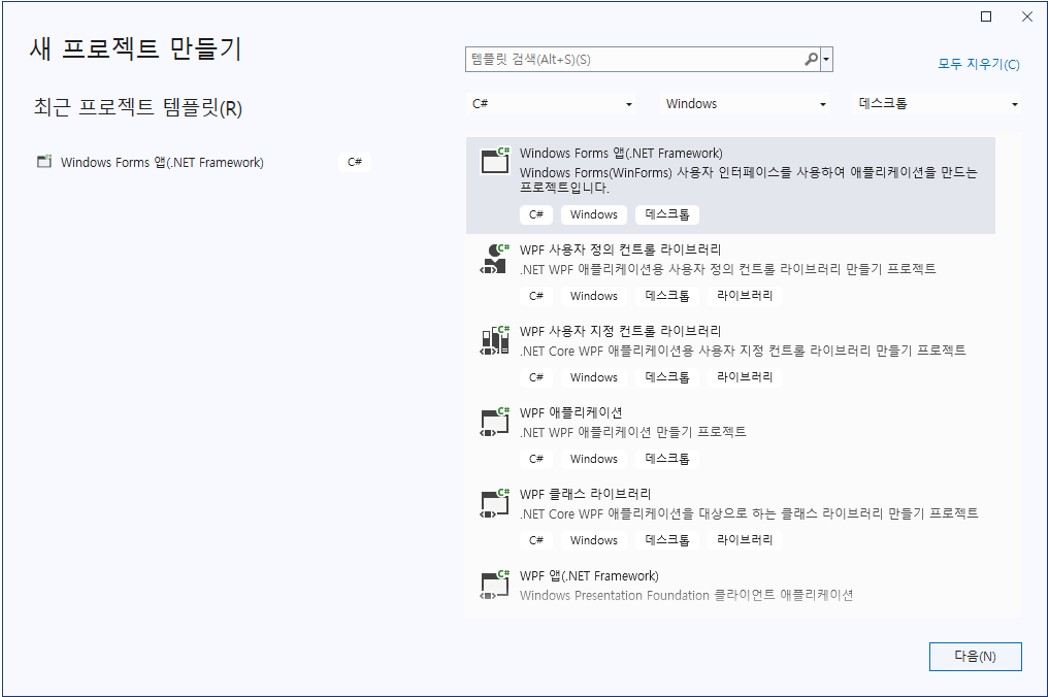Select WPF 애플리케이션 template title
1048x697 pixels.
(571, 413)
